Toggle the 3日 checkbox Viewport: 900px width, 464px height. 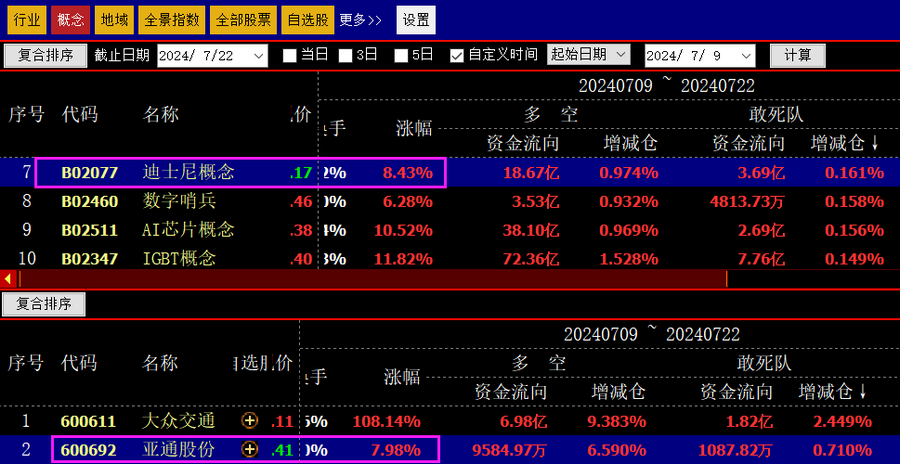[x=345, y=56]
